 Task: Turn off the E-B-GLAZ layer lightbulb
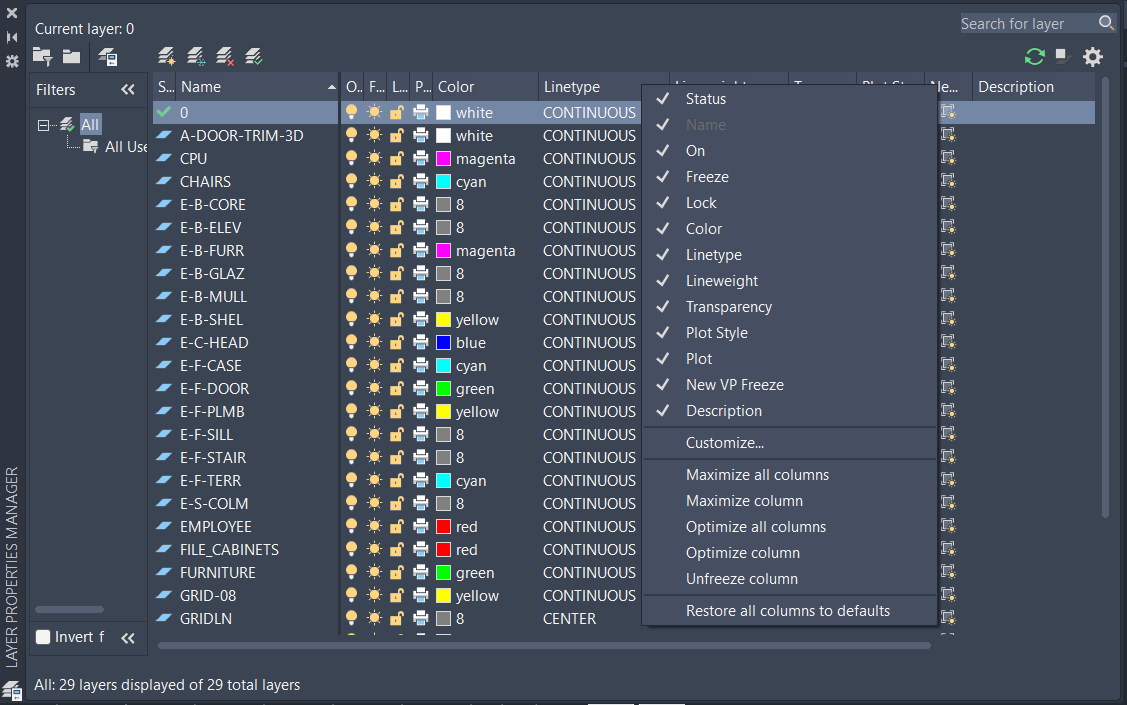[351, 272]
